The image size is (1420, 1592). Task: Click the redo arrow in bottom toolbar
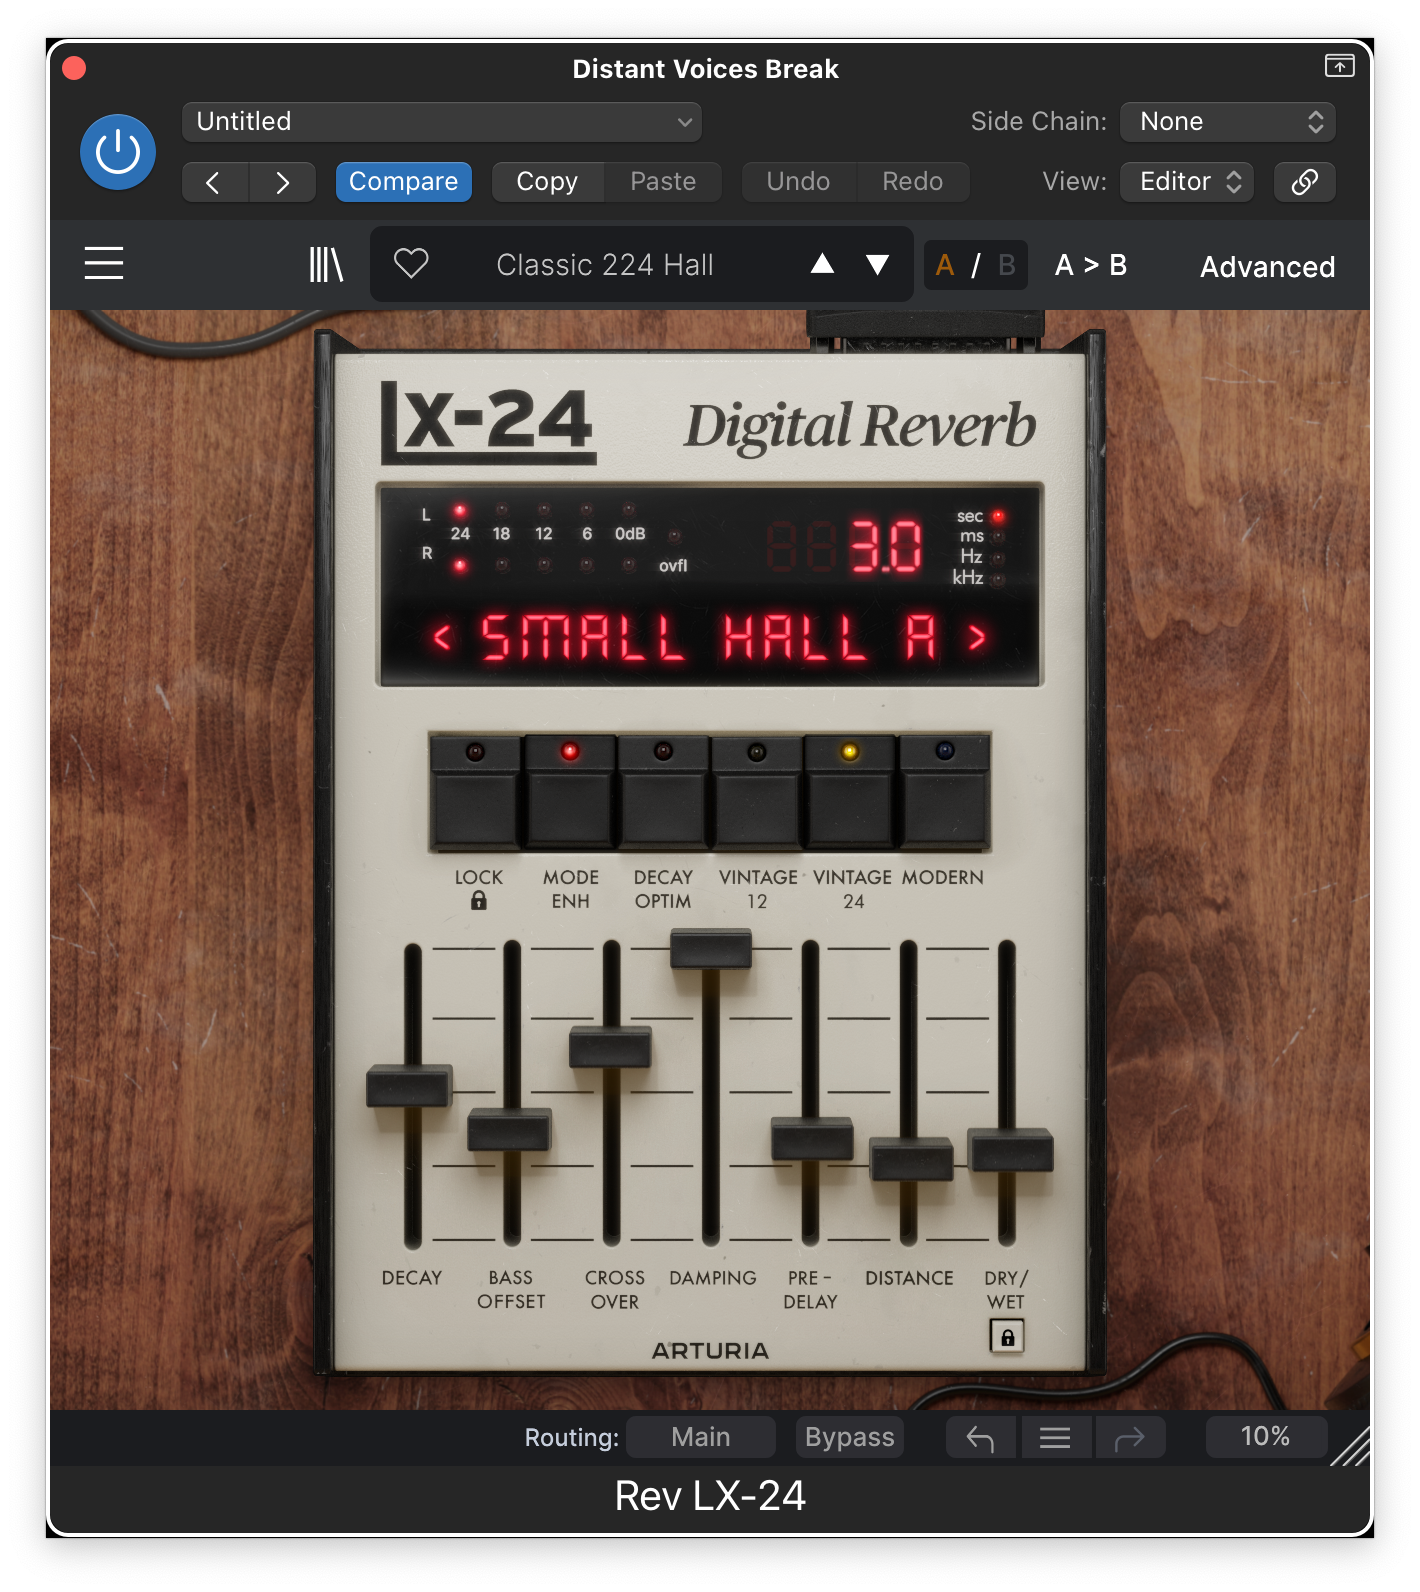click(x=1130, y=1438)
